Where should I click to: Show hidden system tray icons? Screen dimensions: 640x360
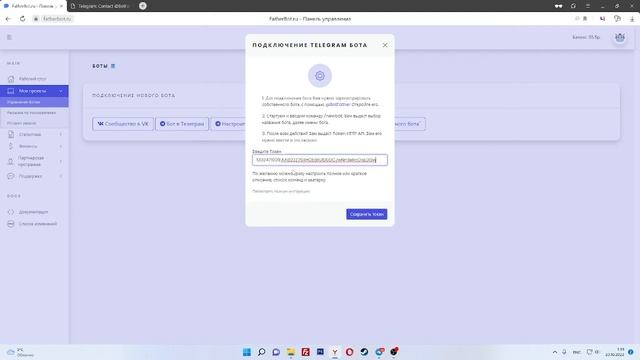[555, 352]
